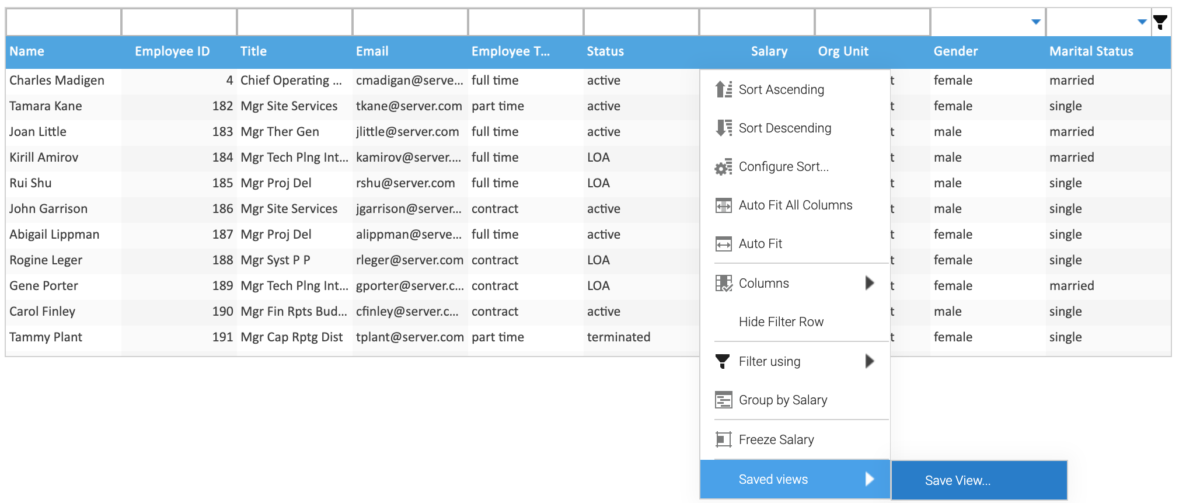Click the Employee ID column header
Screen dimensions: 1200x503
[178, 51]
